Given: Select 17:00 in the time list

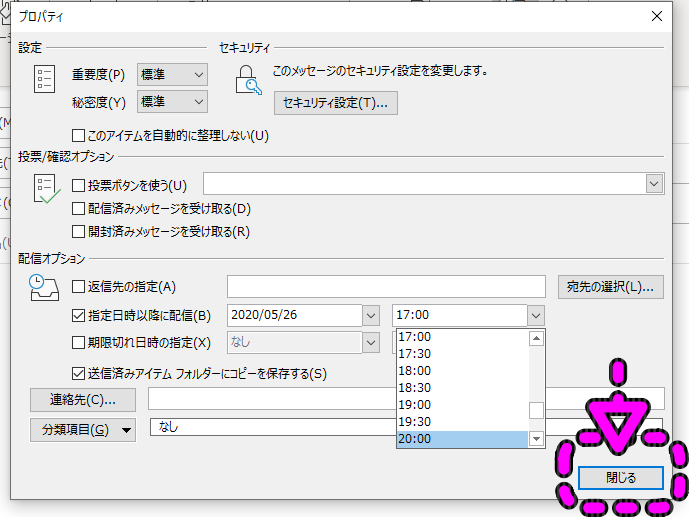Looking at the screenshot, I should (462, 337).
